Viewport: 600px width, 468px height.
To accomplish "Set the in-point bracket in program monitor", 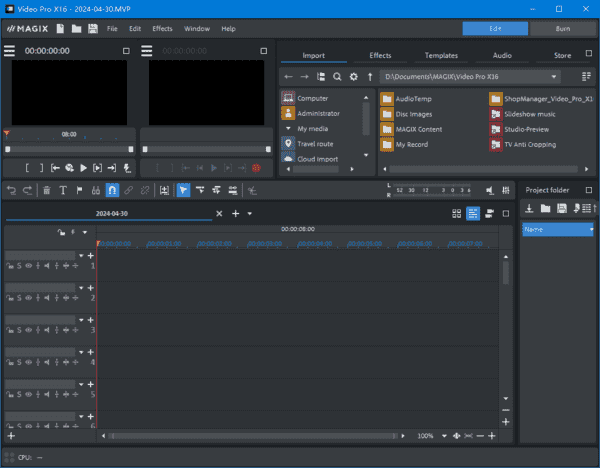I will tap(27, 168).
